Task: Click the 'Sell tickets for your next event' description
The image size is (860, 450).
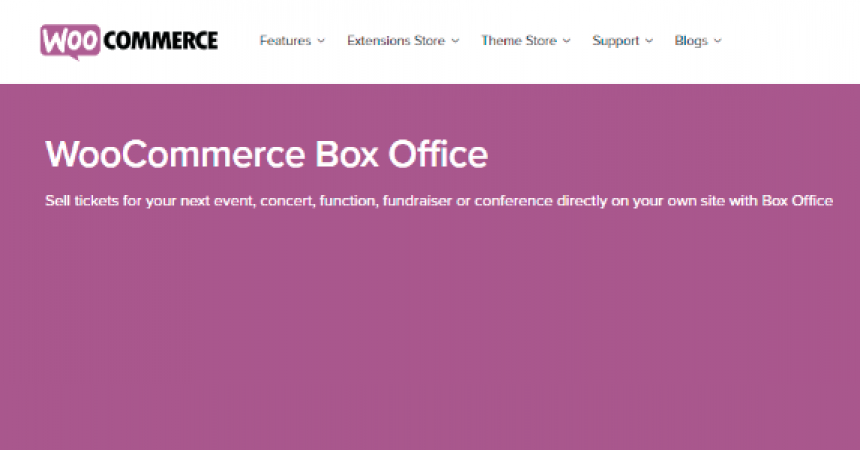Action: [439, 201]
